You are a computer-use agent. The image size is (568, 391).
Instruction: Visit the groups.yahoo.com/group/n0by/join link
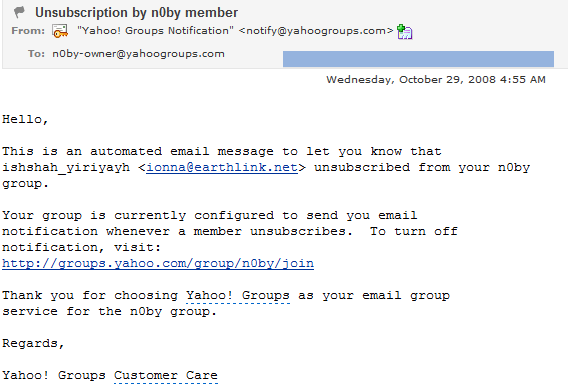click(x=158, y=263)
